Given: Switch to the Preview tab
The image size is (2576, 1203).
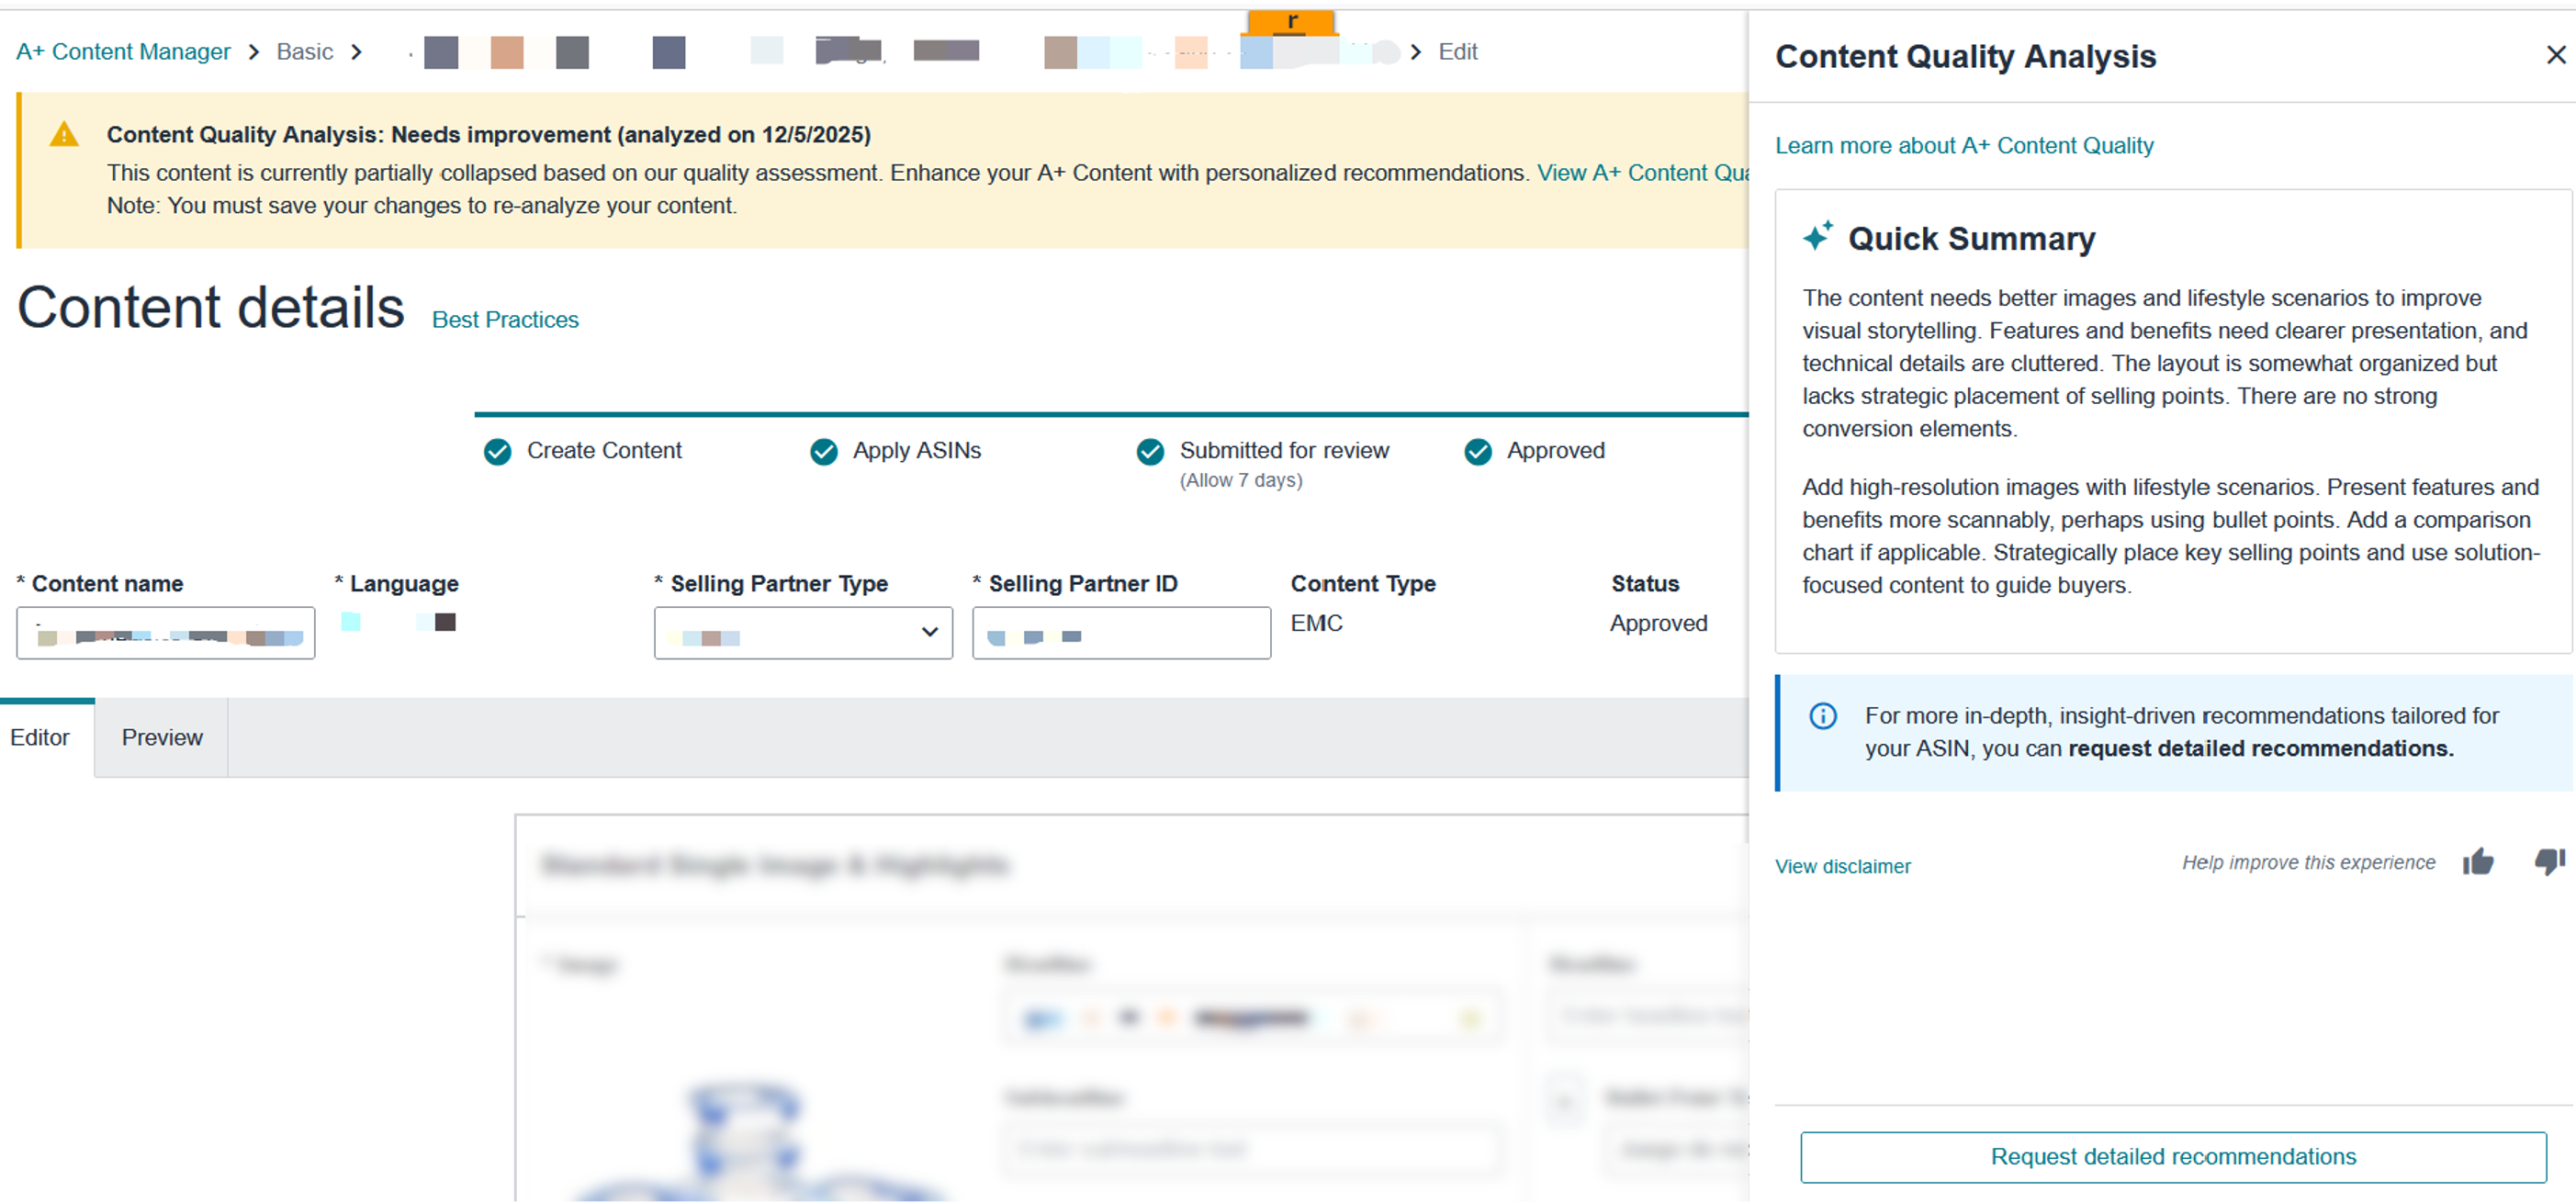Looking at the screenshot, I should click(x=162, y=738).
